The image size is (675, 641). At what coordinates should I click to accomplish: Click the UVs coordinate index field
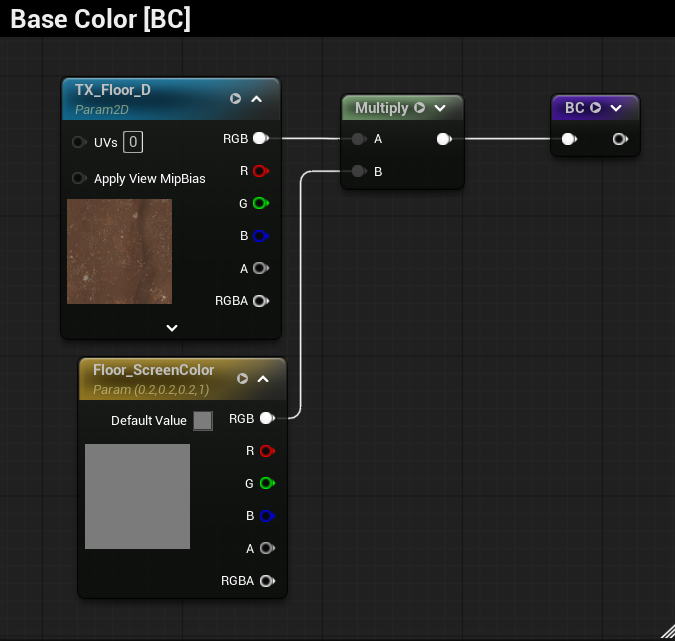point(133,142)
